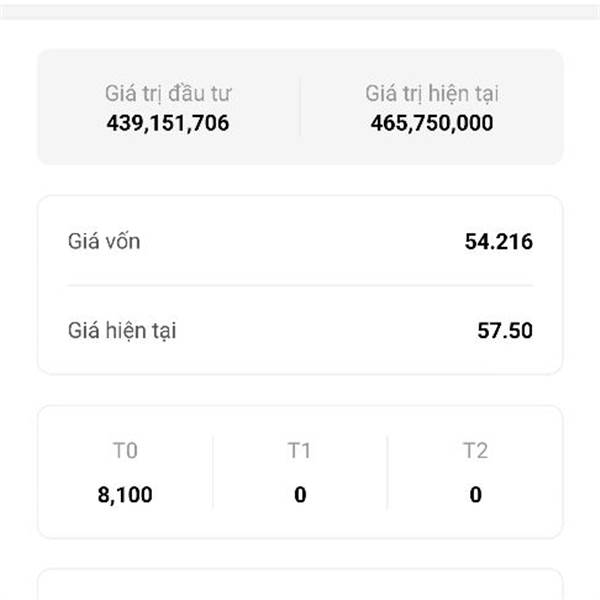Image resolution: width=600 pixels, height=600 pixels.
Task: Tap the grey header strip at the top
Action: click(300, 11)
